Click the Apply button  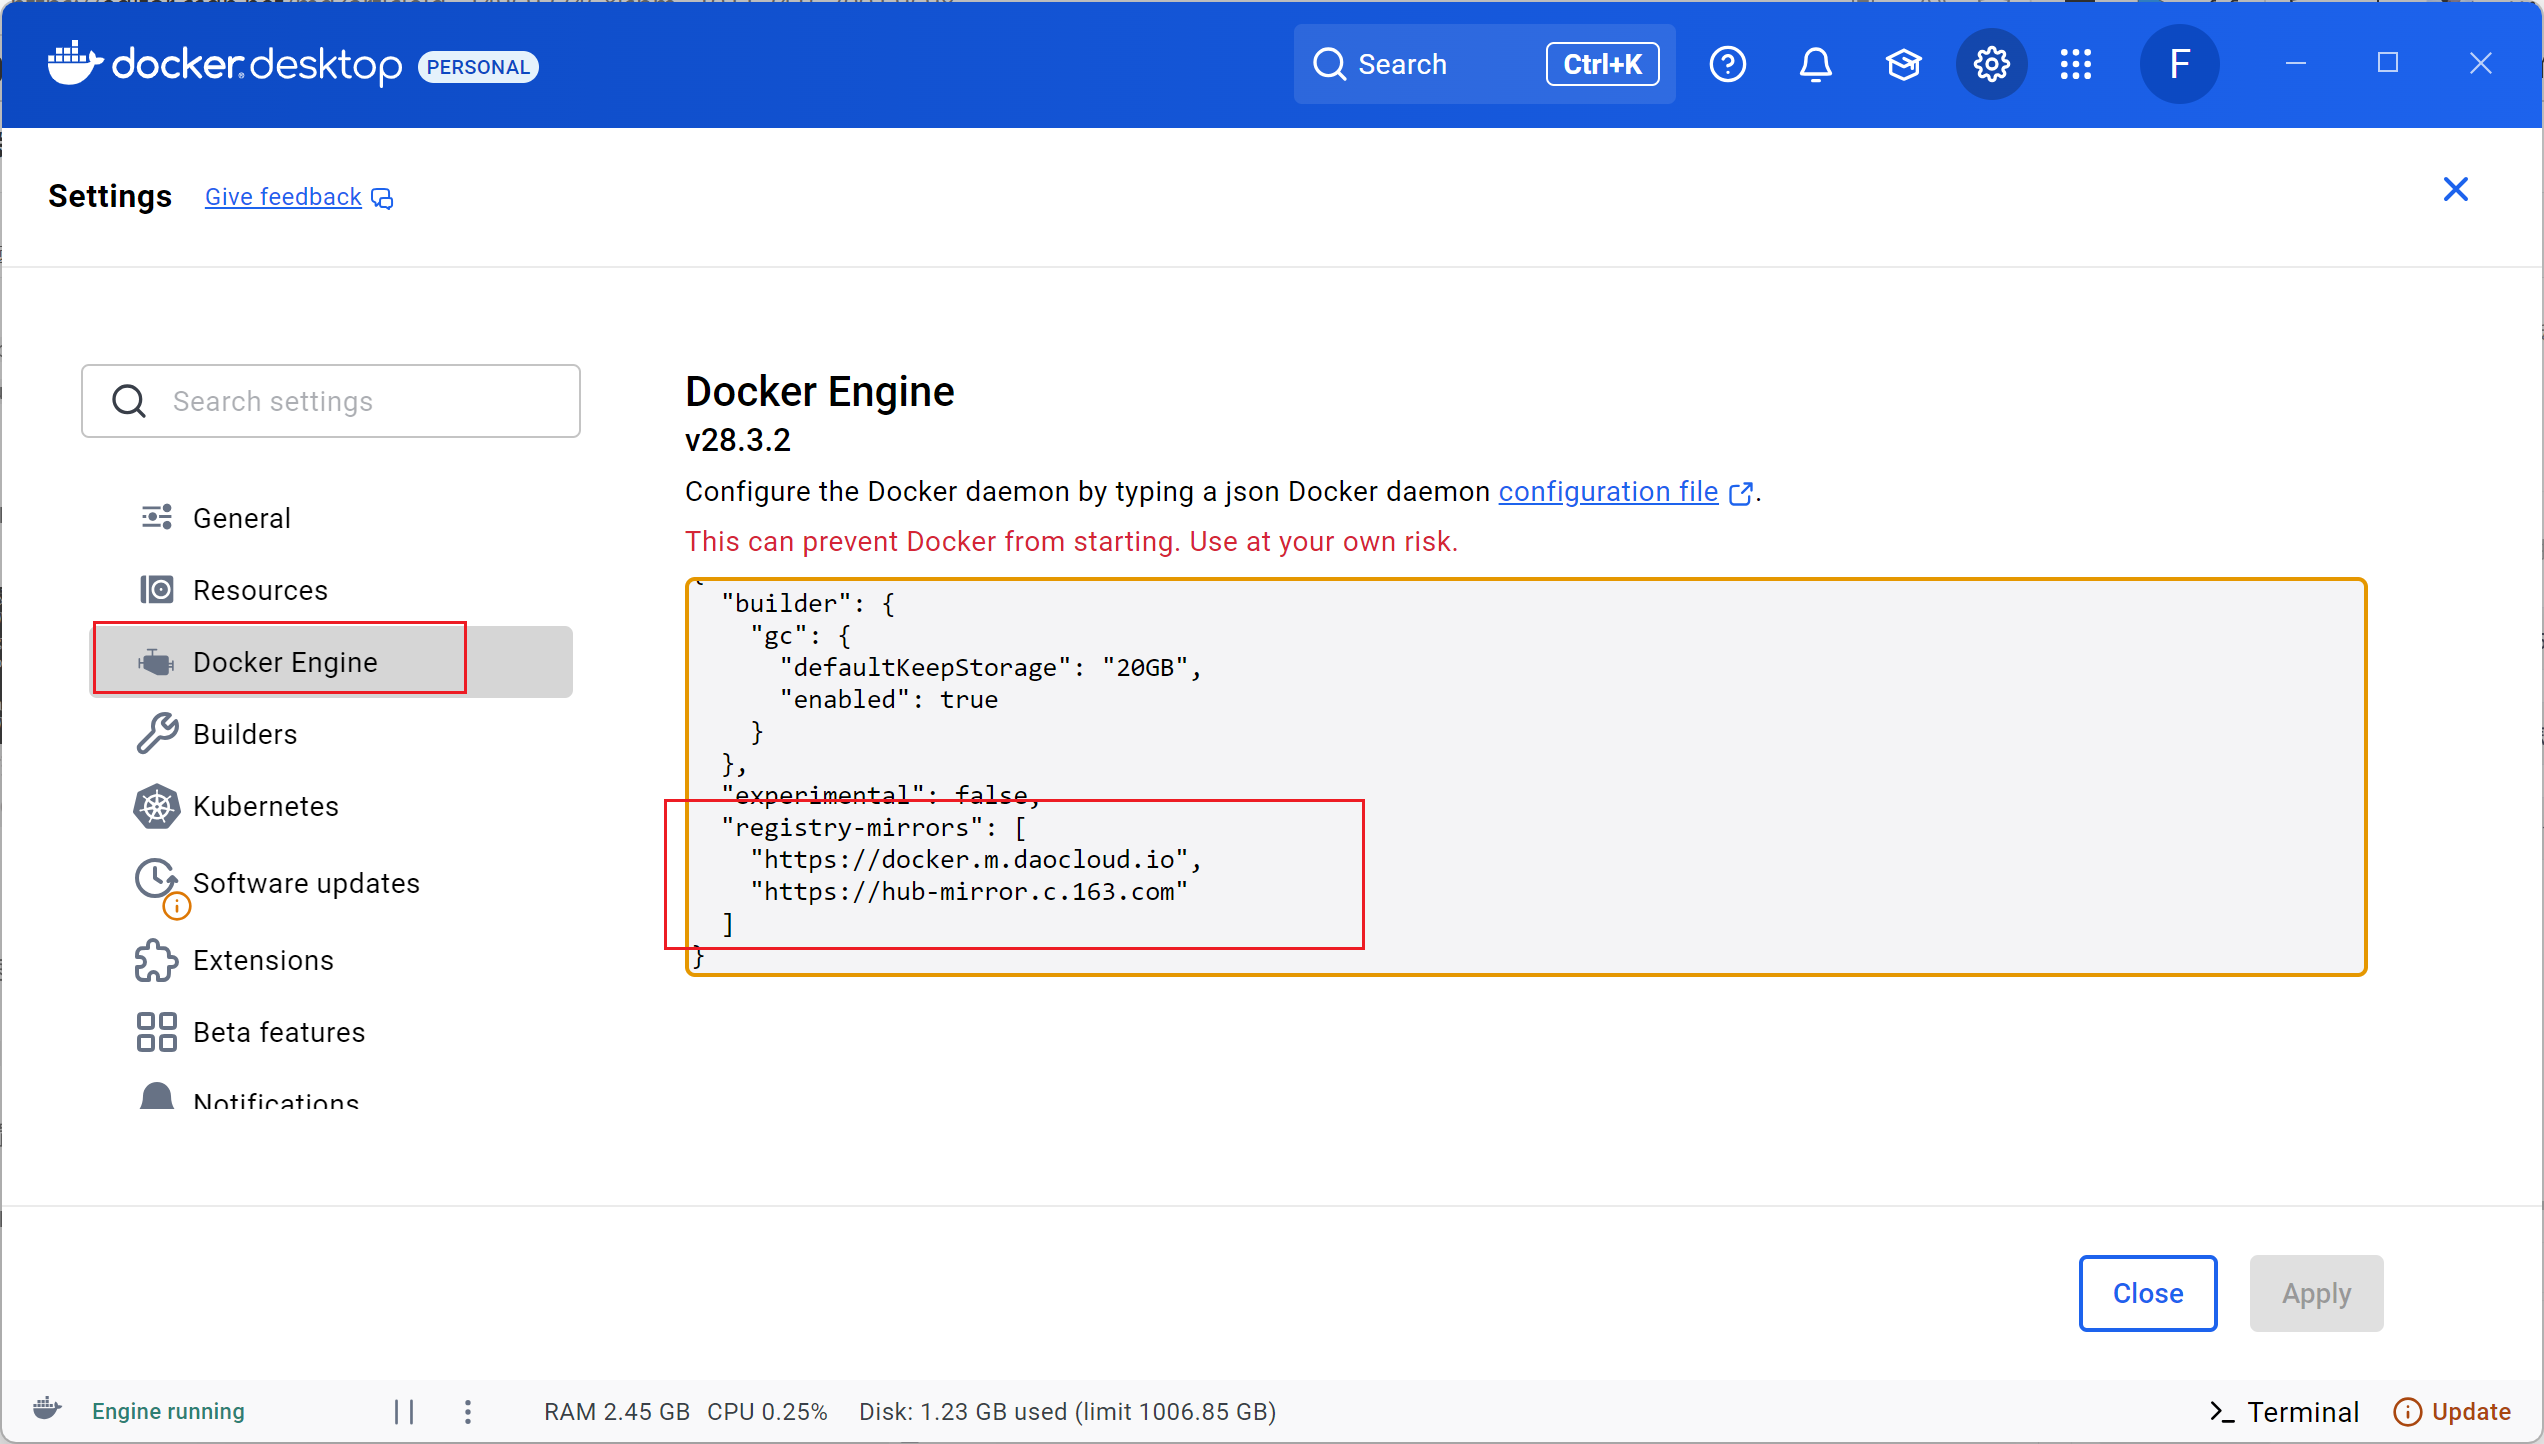tap(2316, 1293)
